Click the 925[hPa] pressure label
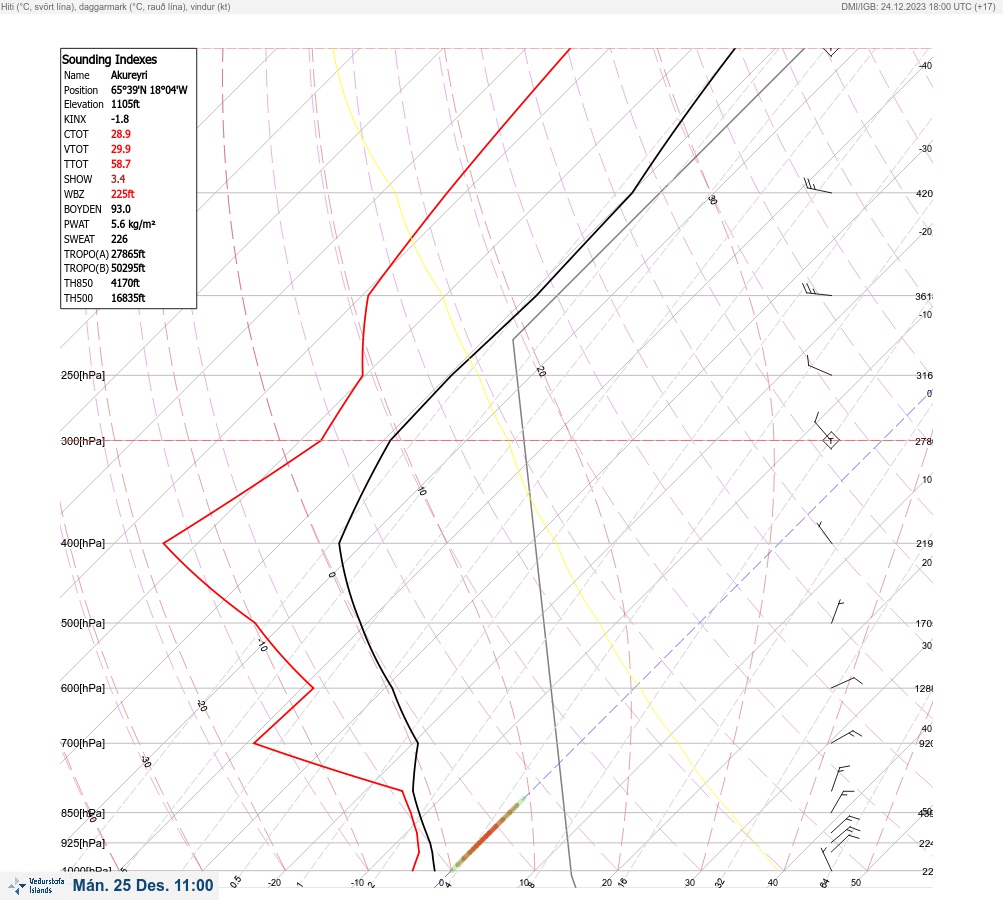 coord(83,843)
